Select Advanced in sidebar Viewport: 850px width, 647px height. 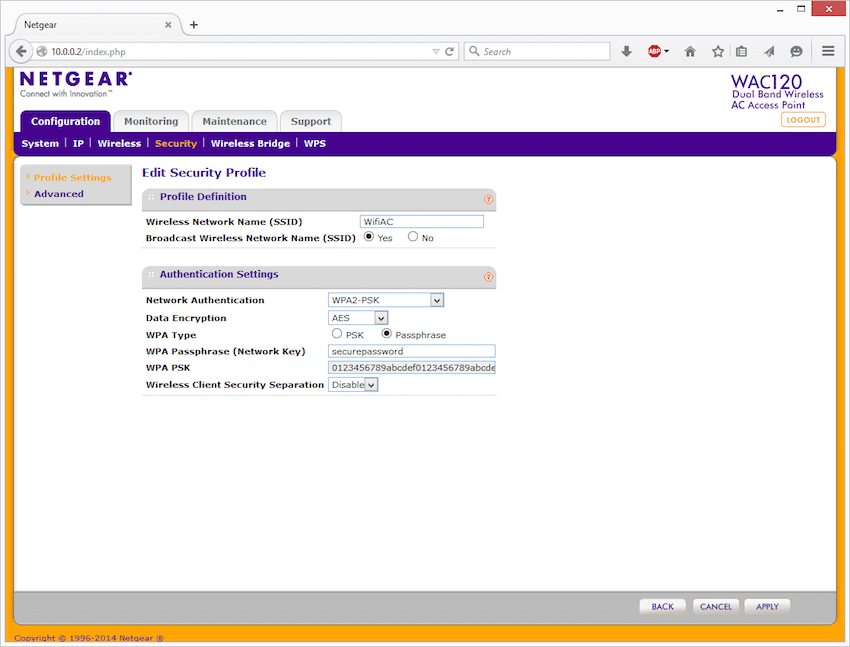click(59, 194)
